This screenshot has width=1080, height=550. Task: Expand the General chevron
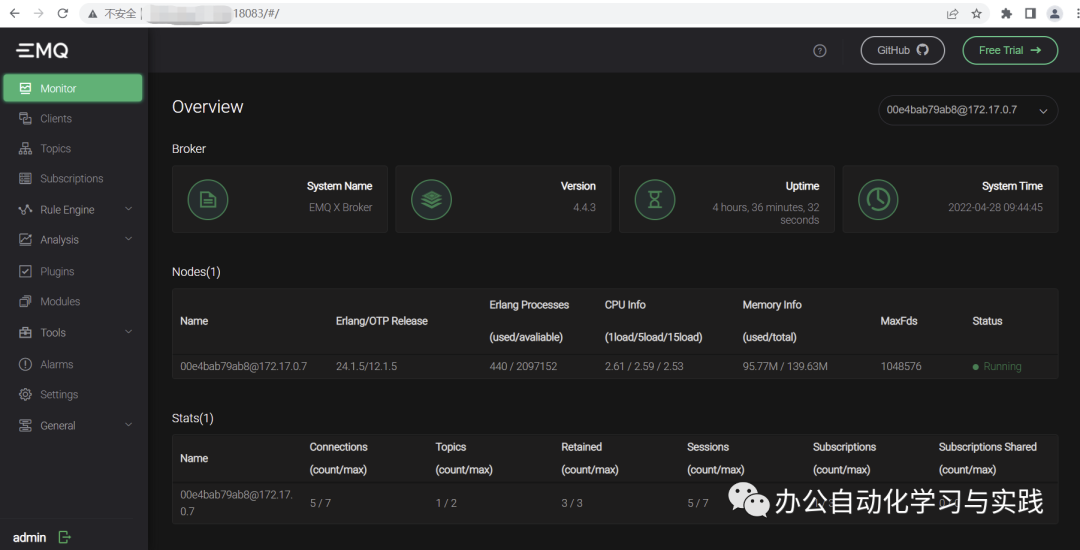tap(128, 425)
